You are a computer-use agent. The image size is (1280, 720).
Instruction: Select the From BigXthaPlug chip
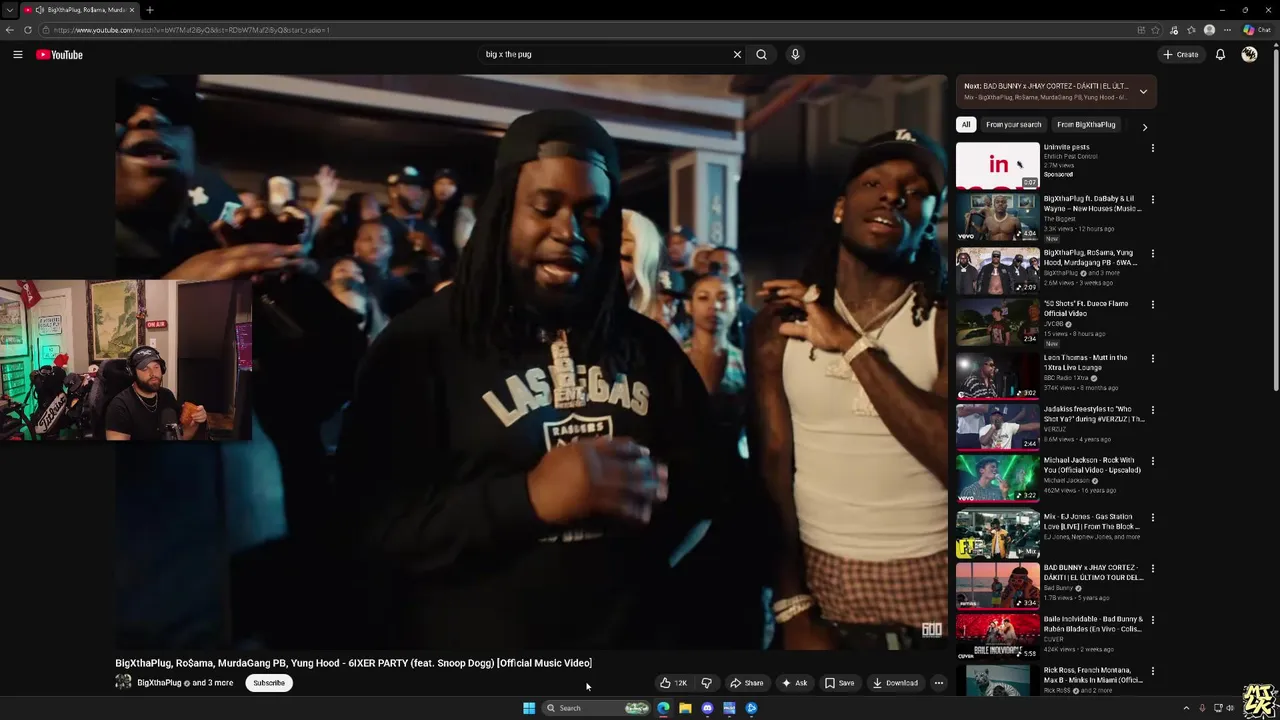pyautogui.click(x=1086, y=125)
